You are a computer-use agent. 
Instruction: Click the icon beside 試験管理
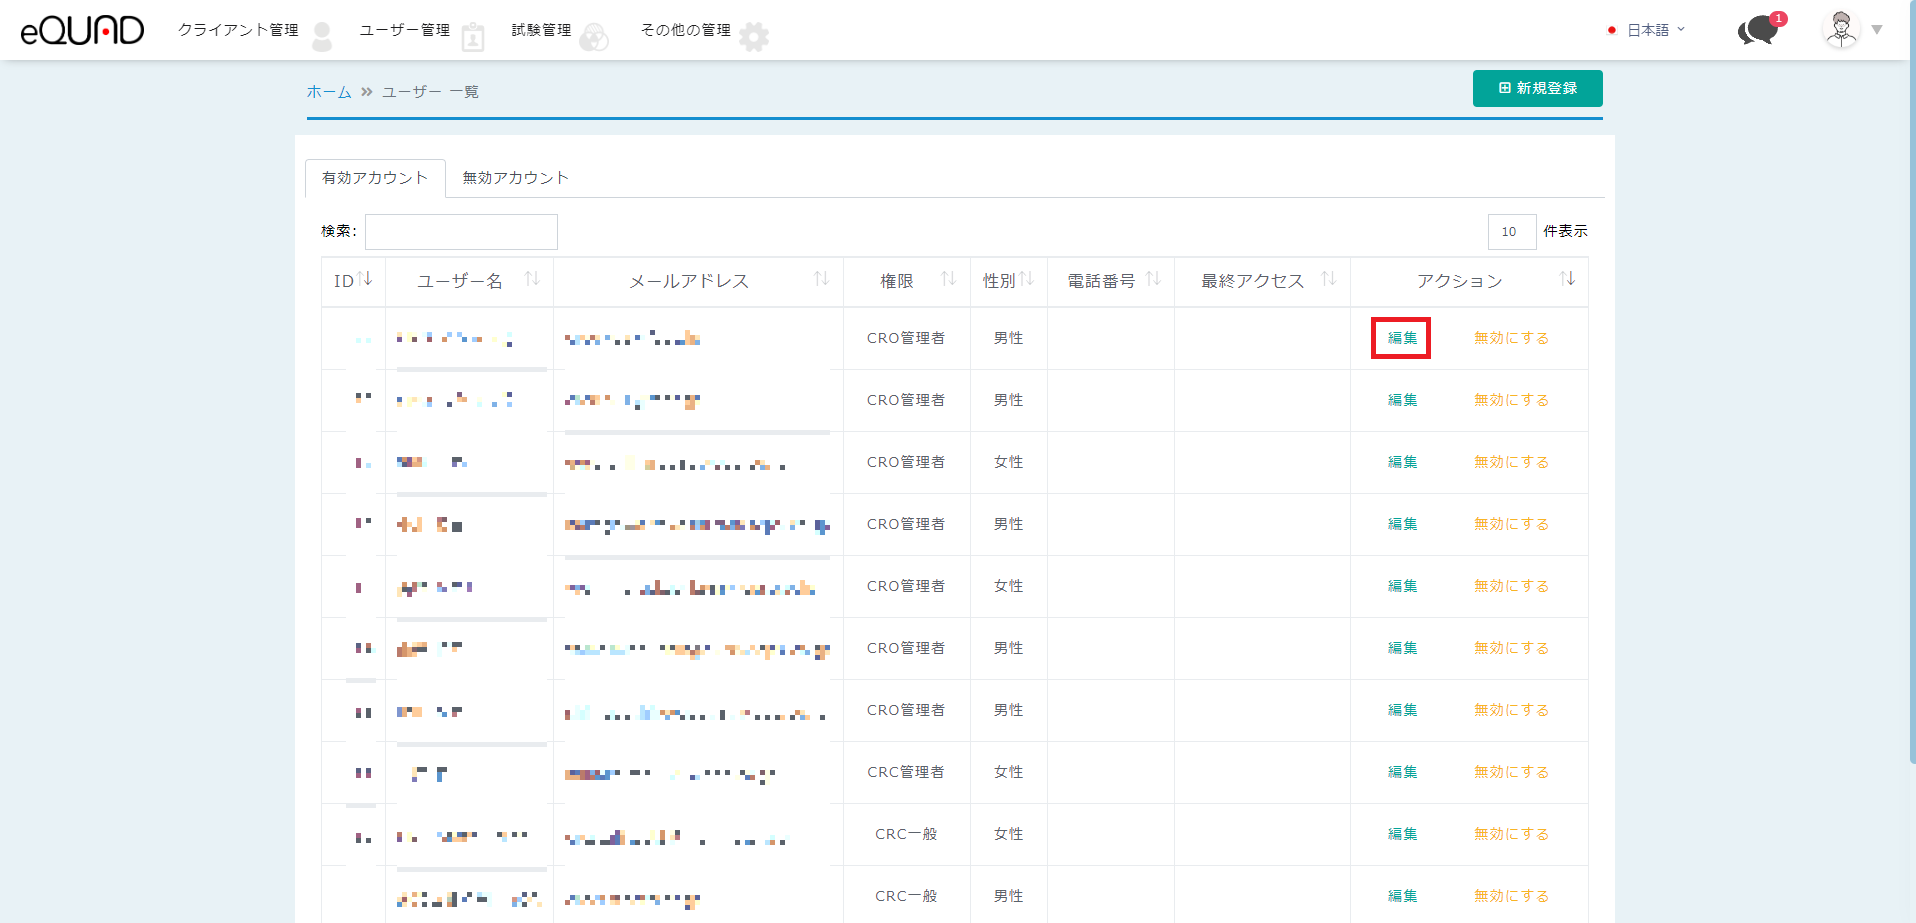[594, 38]
